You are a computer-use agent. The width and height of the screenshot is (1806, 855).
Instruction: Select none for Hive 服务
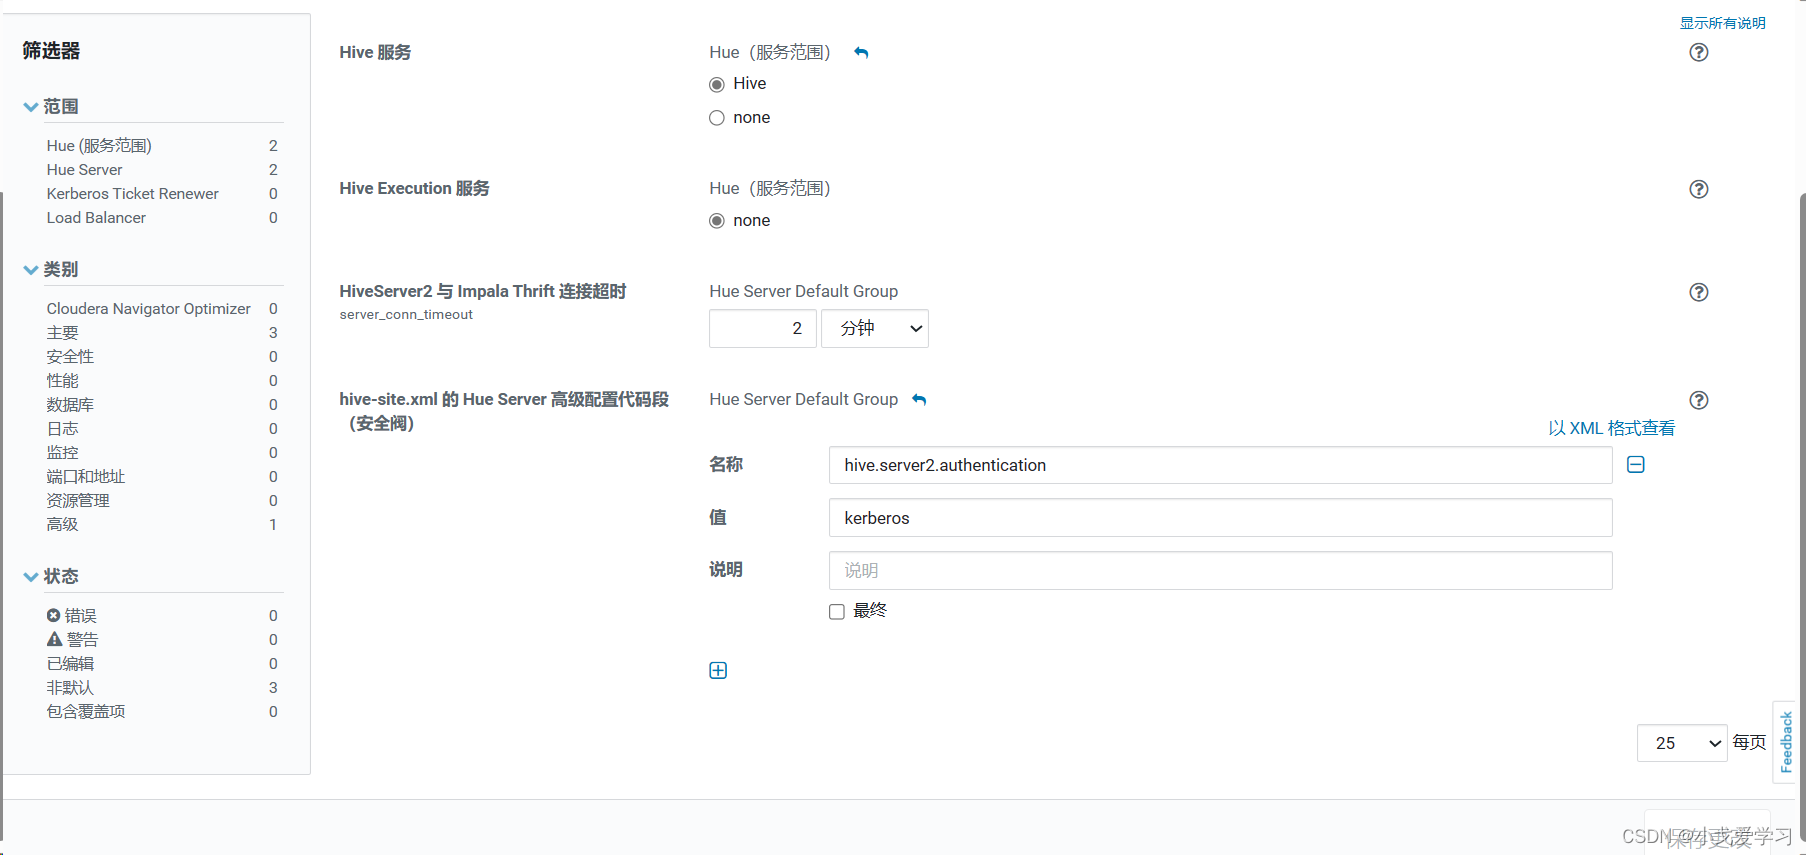717,118
